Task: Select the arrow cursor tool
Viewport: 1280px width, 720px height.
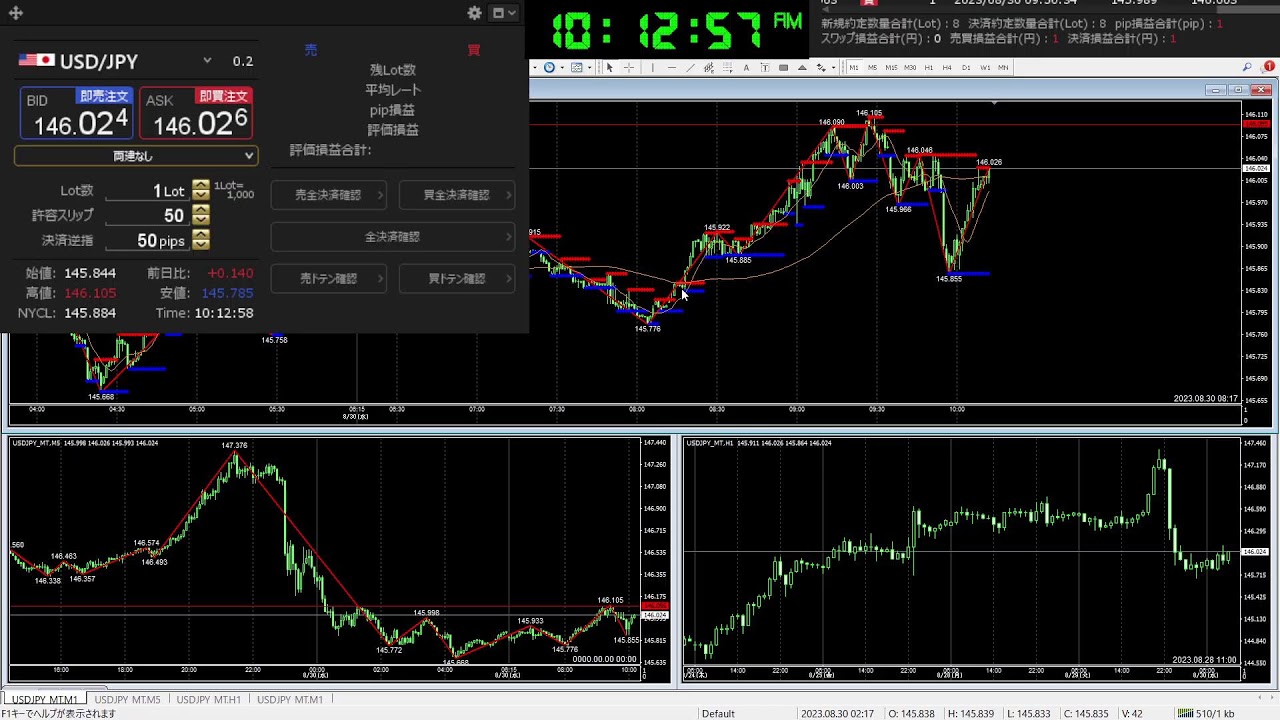Action: click(x=609, y=68)
